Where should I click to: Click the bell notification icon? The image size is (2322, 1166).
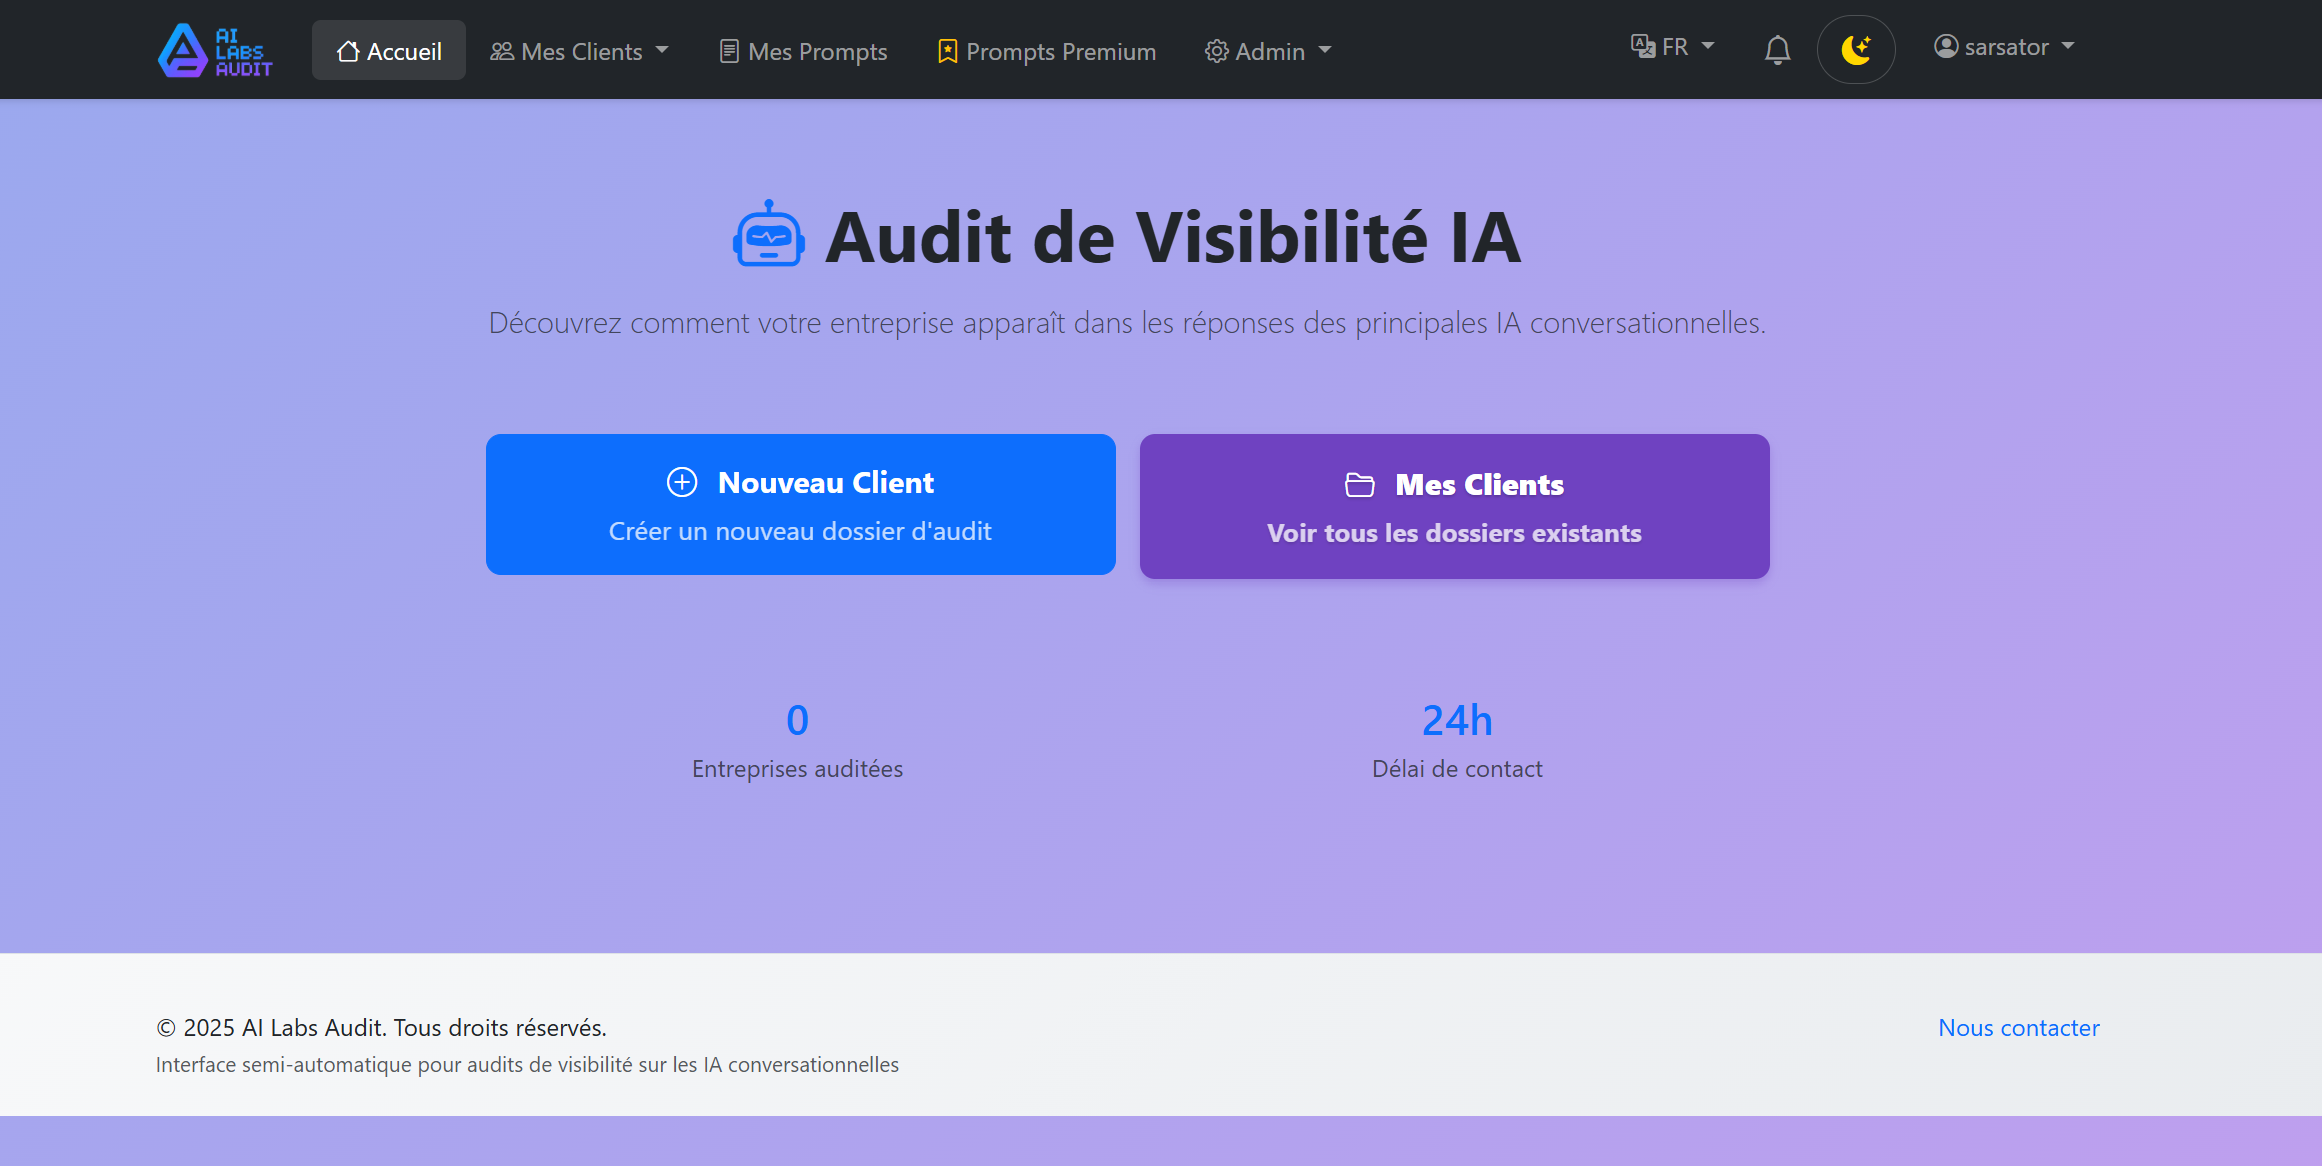(x=1777, y=49)
